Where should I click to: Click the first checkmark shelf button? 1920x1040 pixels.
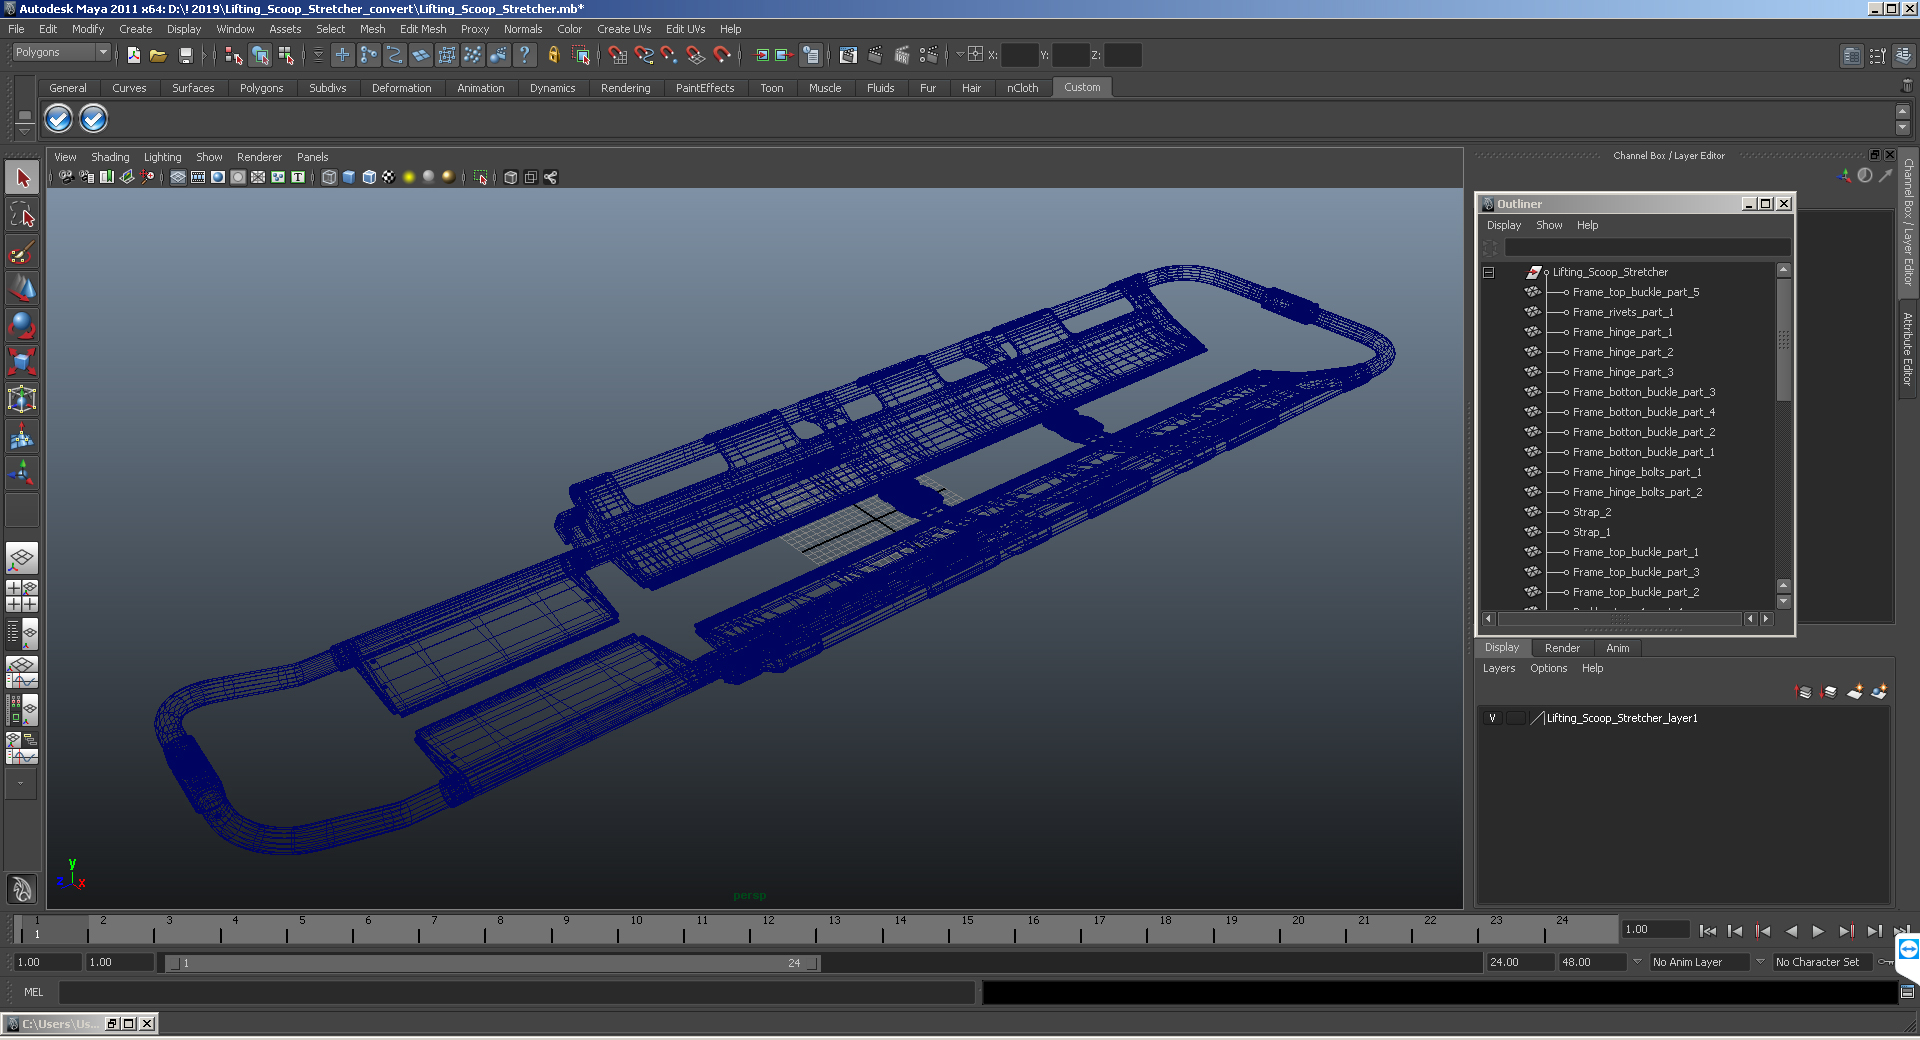click(x=59, y=119)
